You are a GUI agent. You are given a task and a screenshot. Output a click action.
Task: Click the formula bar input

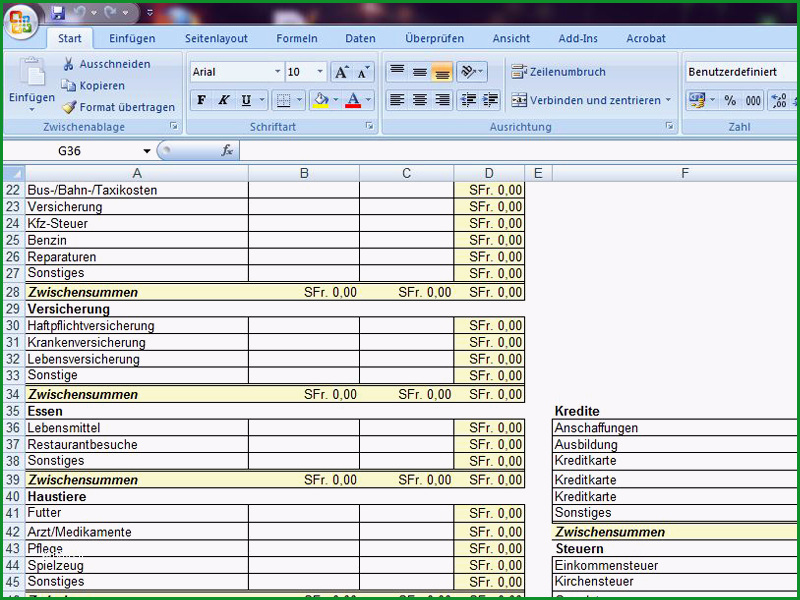pyautogui.click(x=518, y=151)
